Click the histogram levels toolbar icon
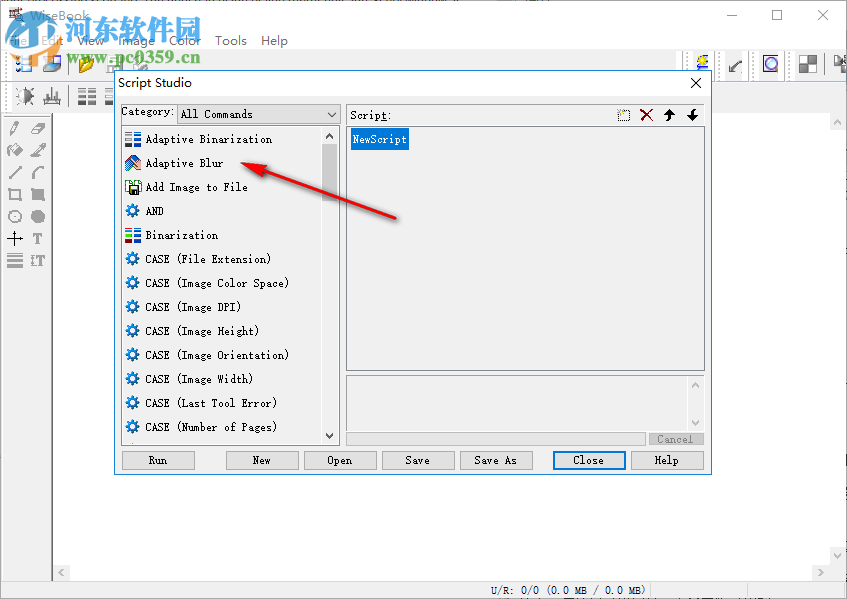The width and height of the screenshot is (847, 599). [52, 96]
